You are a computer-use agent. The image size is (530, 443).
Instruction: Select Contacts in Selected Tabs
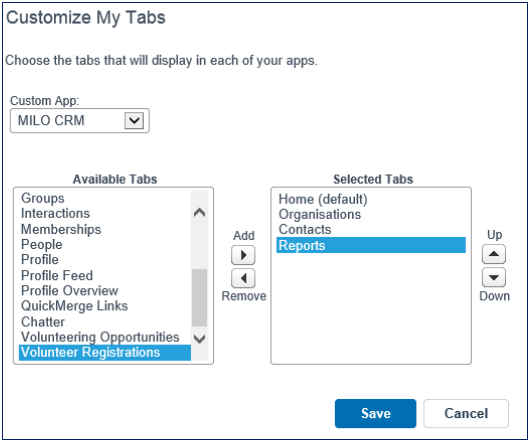[x=305, y=230]
